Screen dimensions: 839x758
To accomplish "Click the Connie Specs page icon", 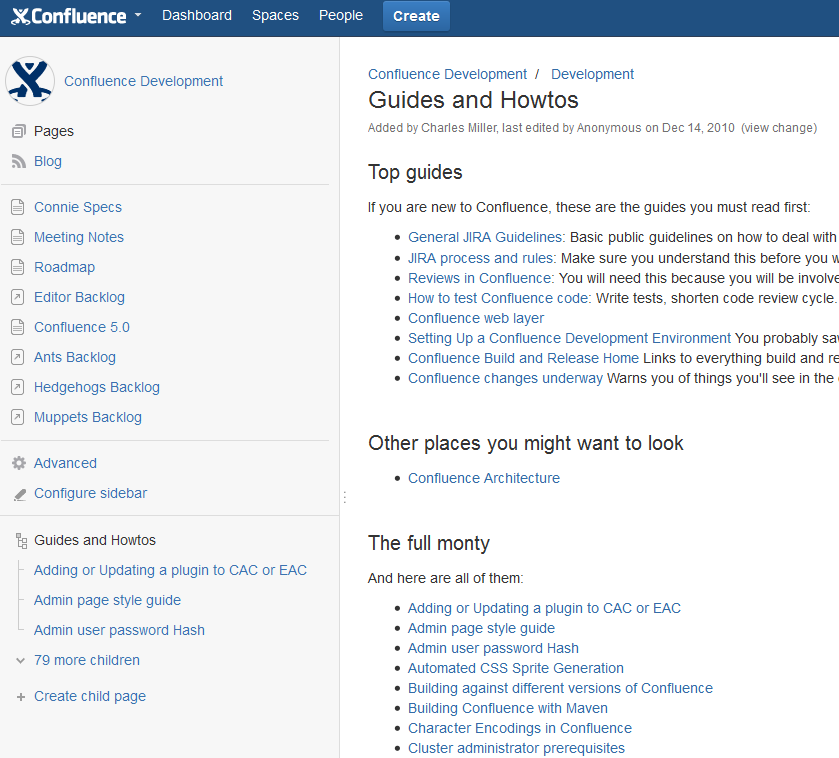I will pos(17,207).
